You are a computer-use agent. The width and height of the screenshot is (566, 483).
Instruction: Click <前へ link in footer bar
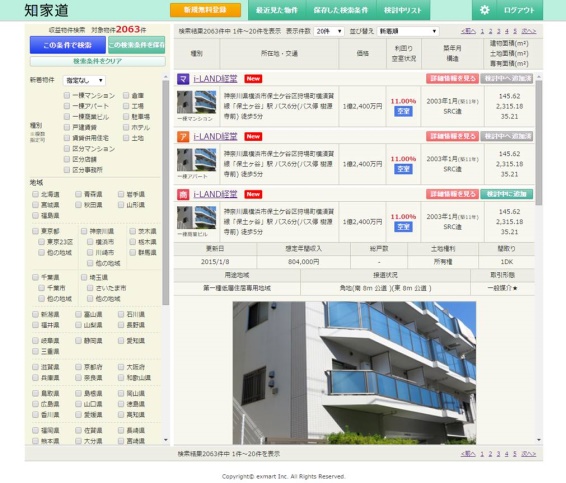tap(468, 454)
